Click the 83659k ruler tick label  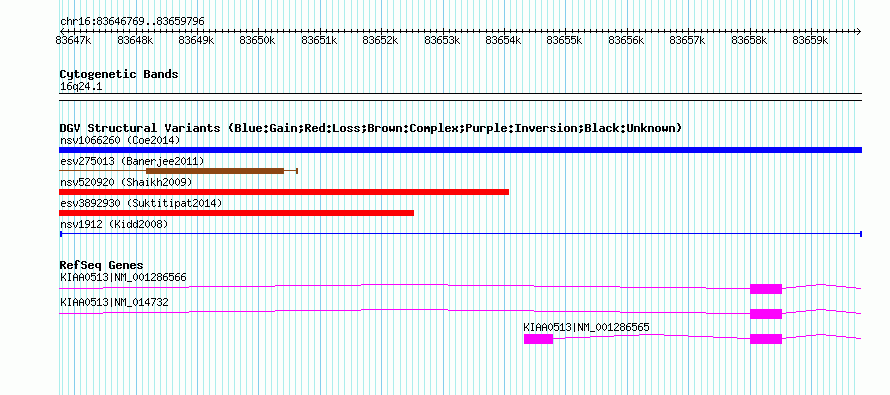tap(811, 40)
